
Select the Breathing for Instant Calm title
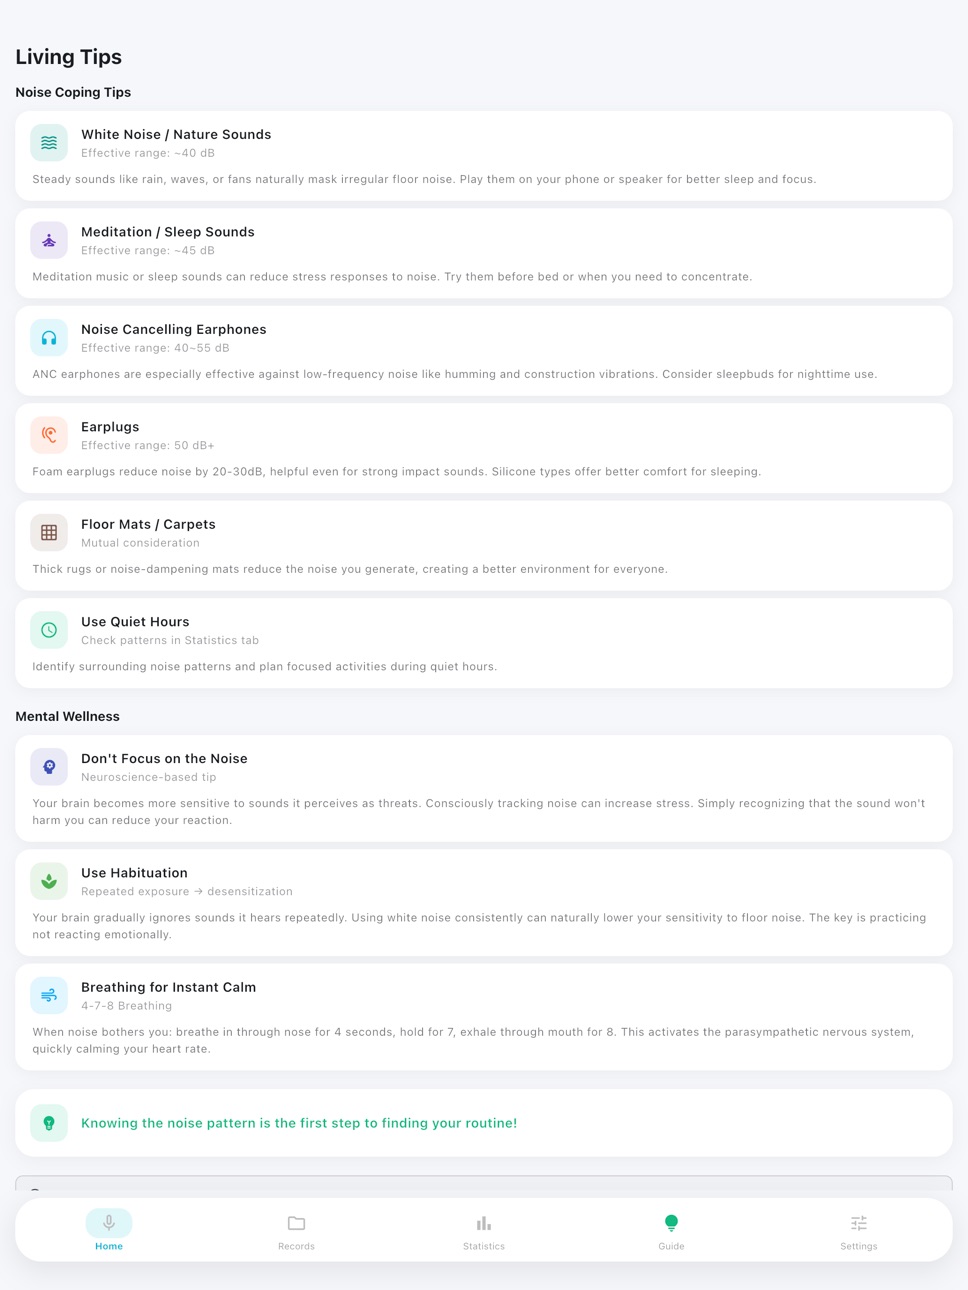(x=168, y=987)
